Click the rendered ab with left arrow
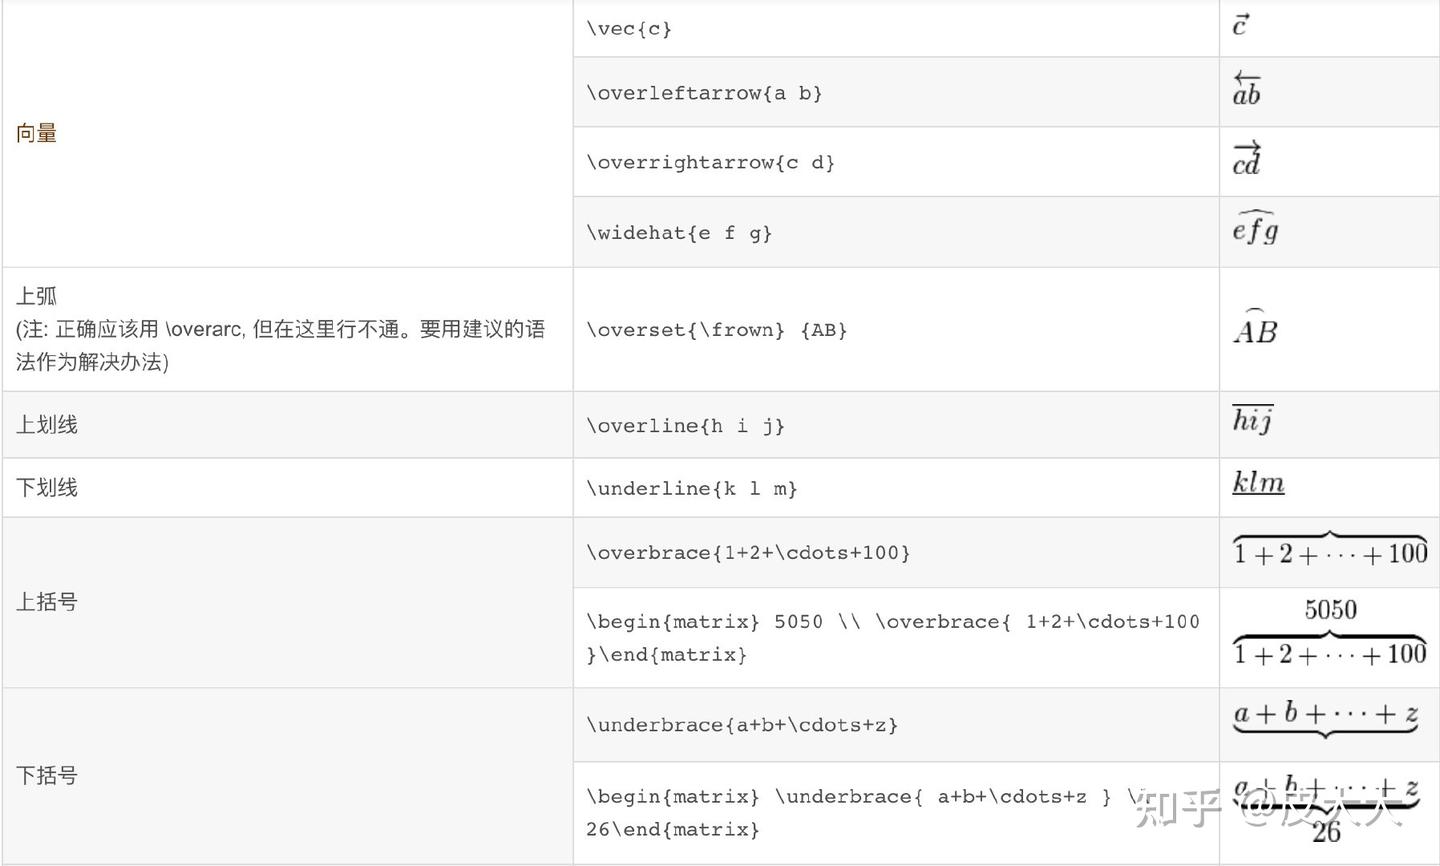 point(1246,90)
